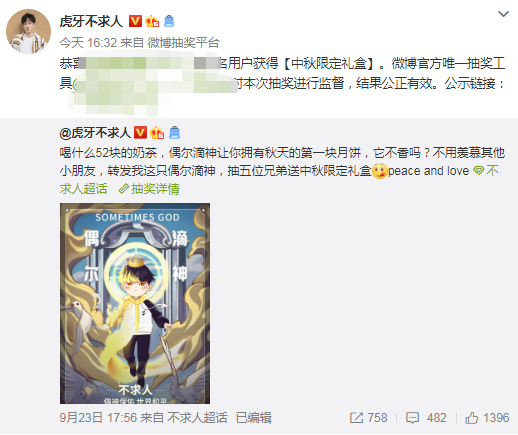Click the V verified badge in the reposted post
The height and width of the screenshot is (435, 518).
[x=140, y=133]
